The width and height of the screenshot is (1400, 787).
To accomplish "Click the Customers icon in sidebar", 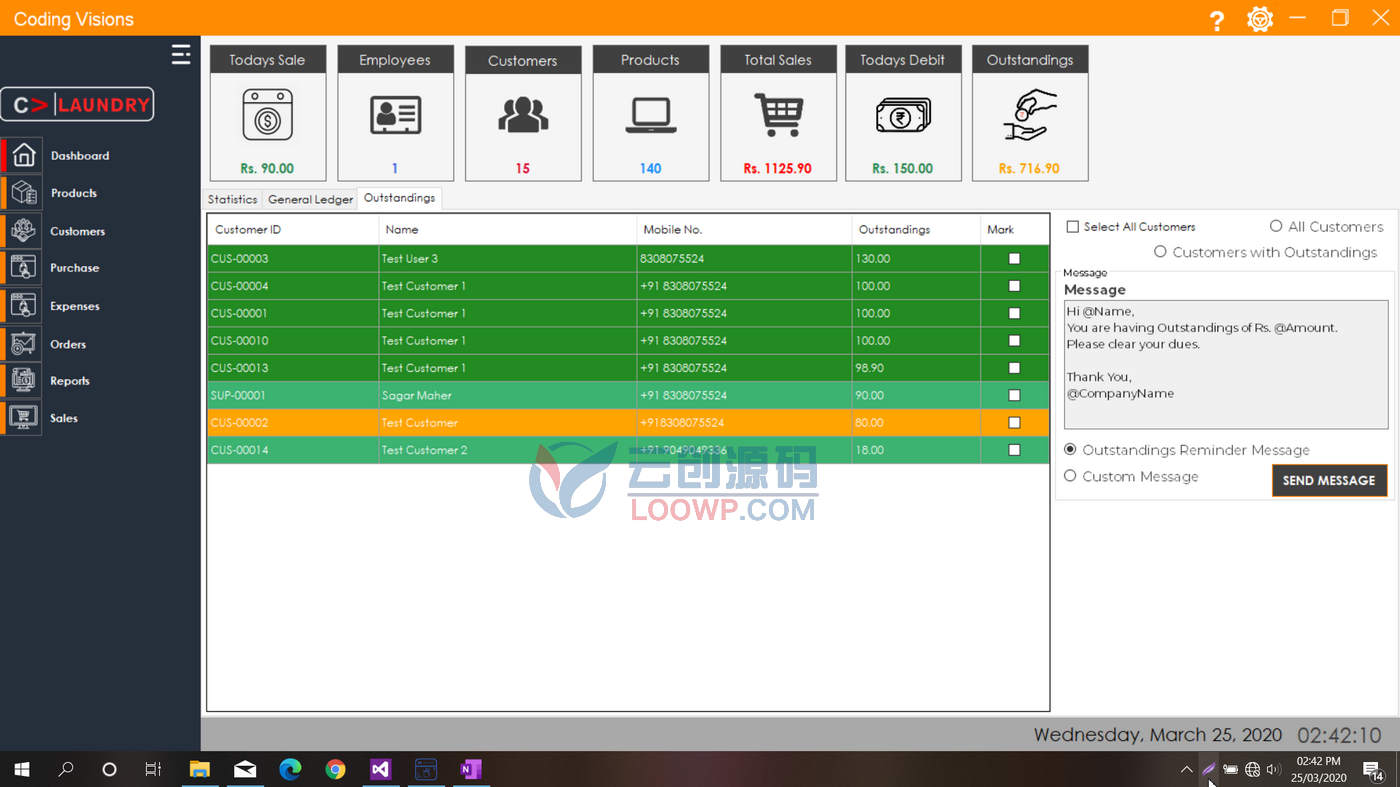I will (x=24, y=231).
